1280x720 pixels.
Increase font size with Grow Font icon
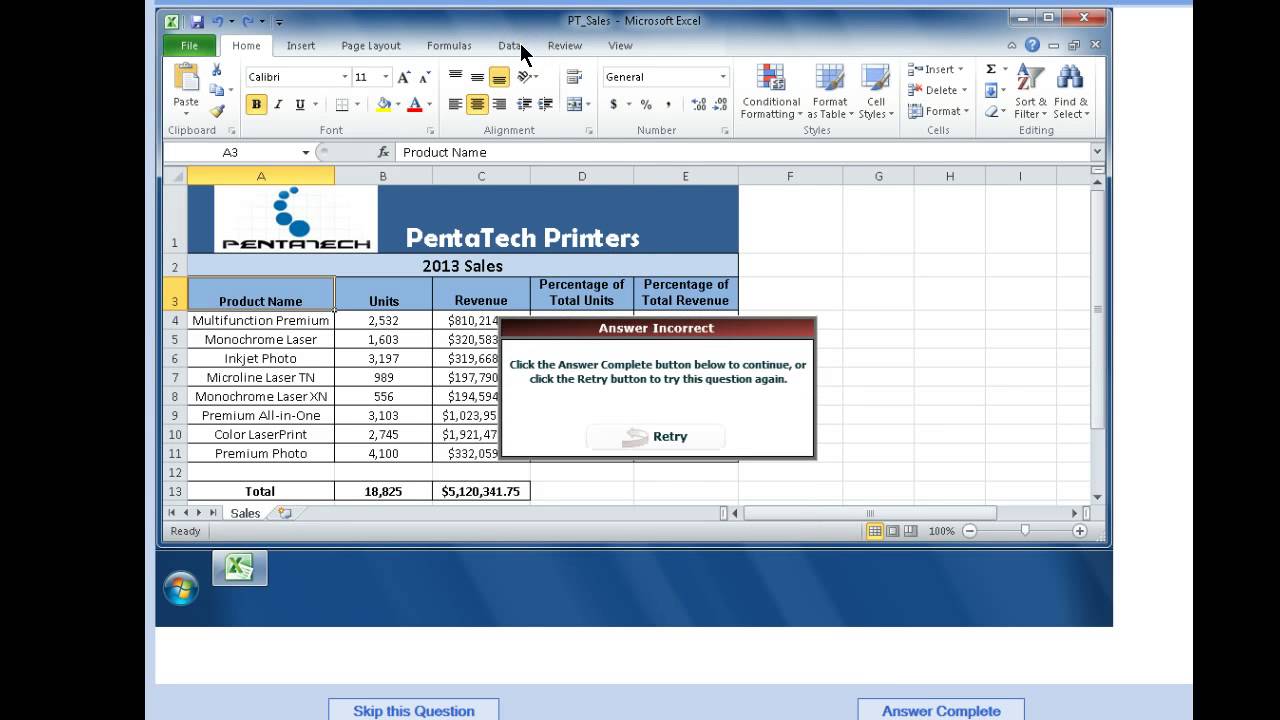pyautogui.click(x=404, y=77)
